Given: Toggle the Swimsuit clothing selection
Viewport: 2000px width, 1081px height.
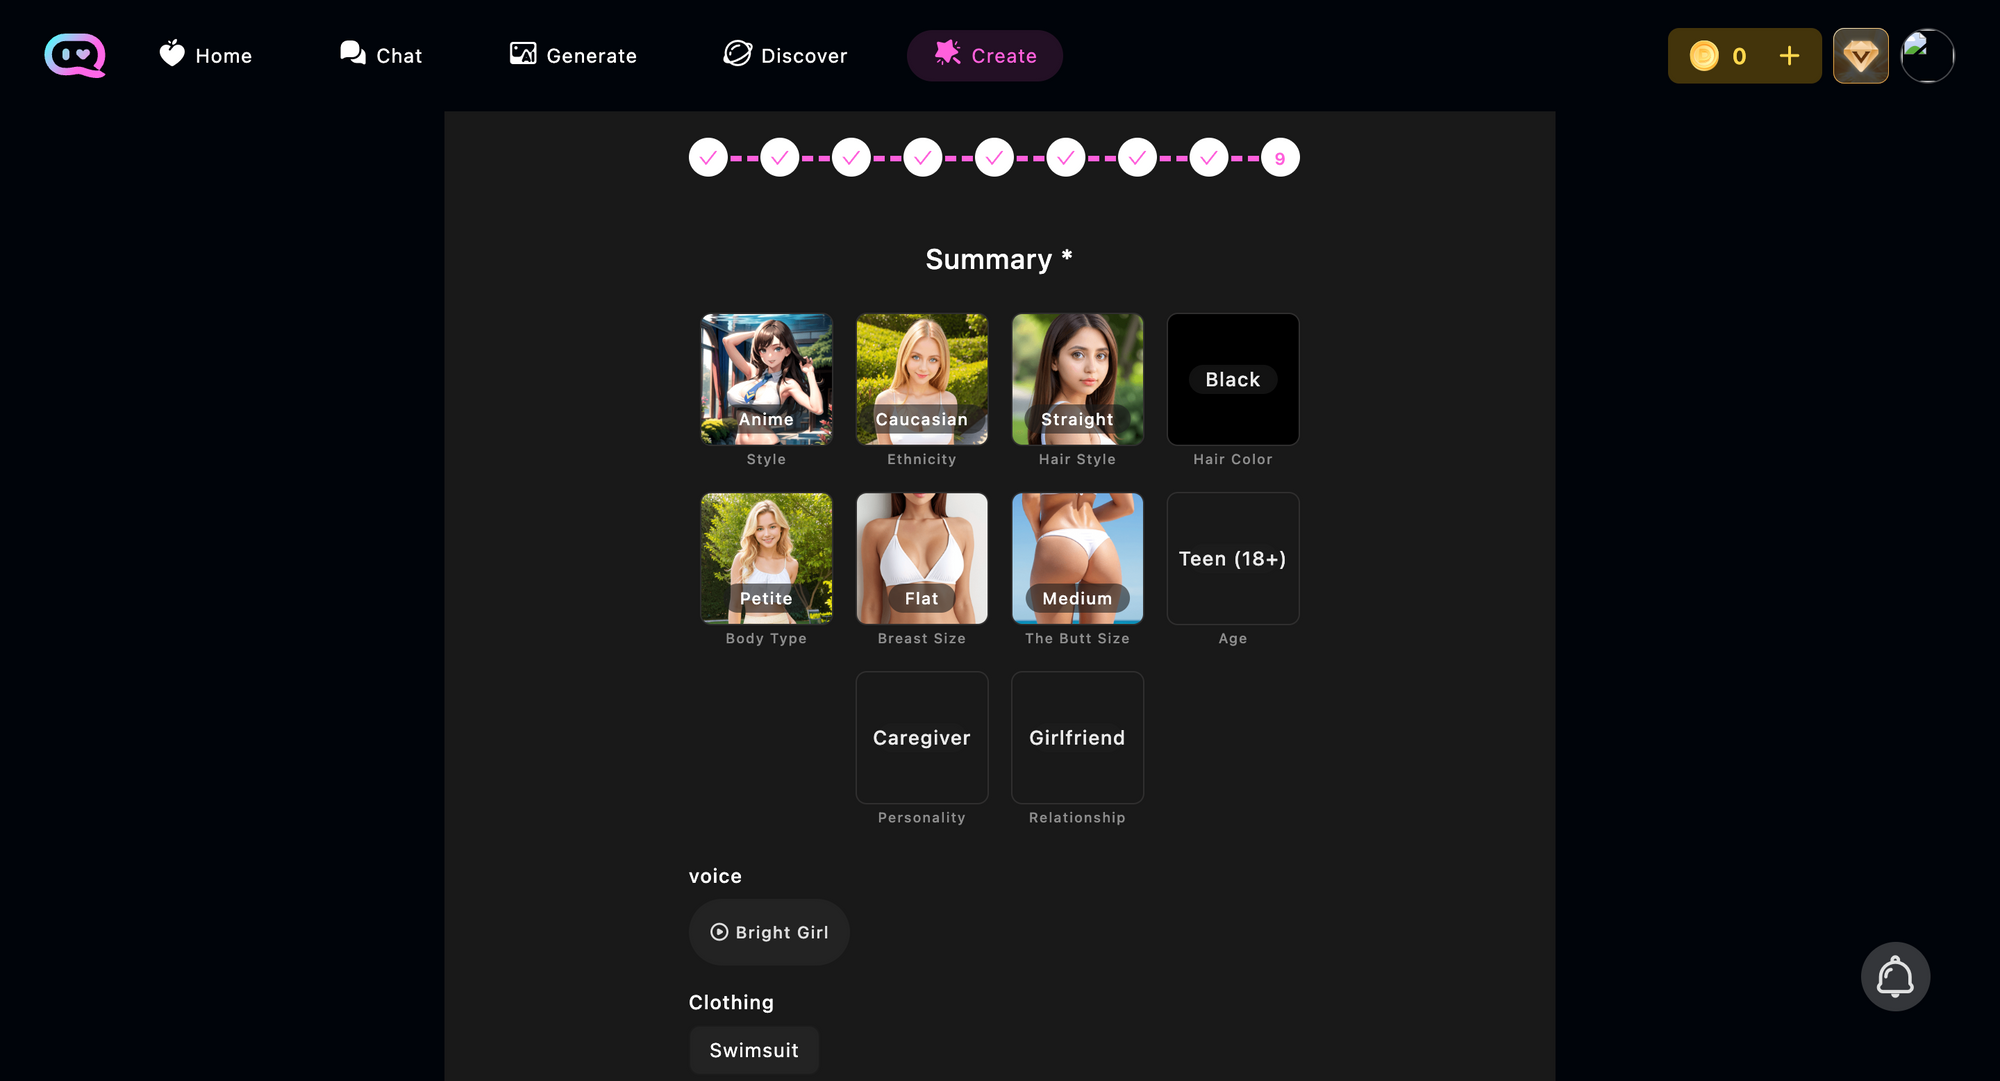Looking at the screenshot, I should point(753,1050).
